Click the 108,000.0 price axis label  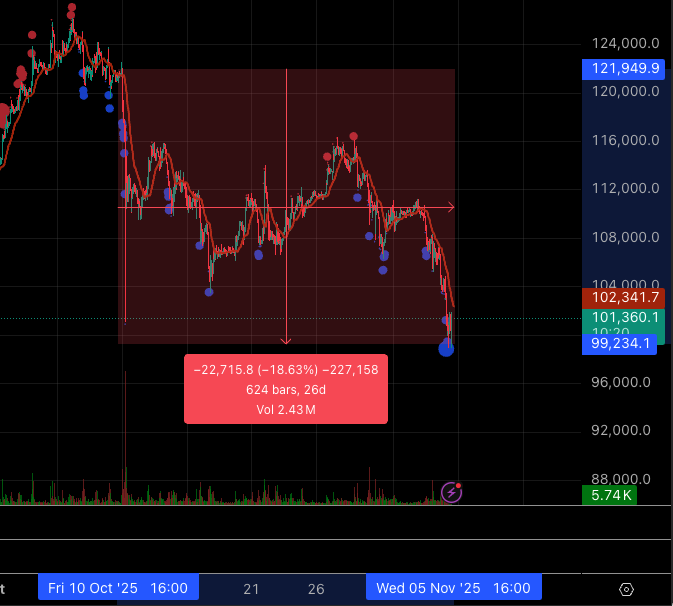click(625, 237)
